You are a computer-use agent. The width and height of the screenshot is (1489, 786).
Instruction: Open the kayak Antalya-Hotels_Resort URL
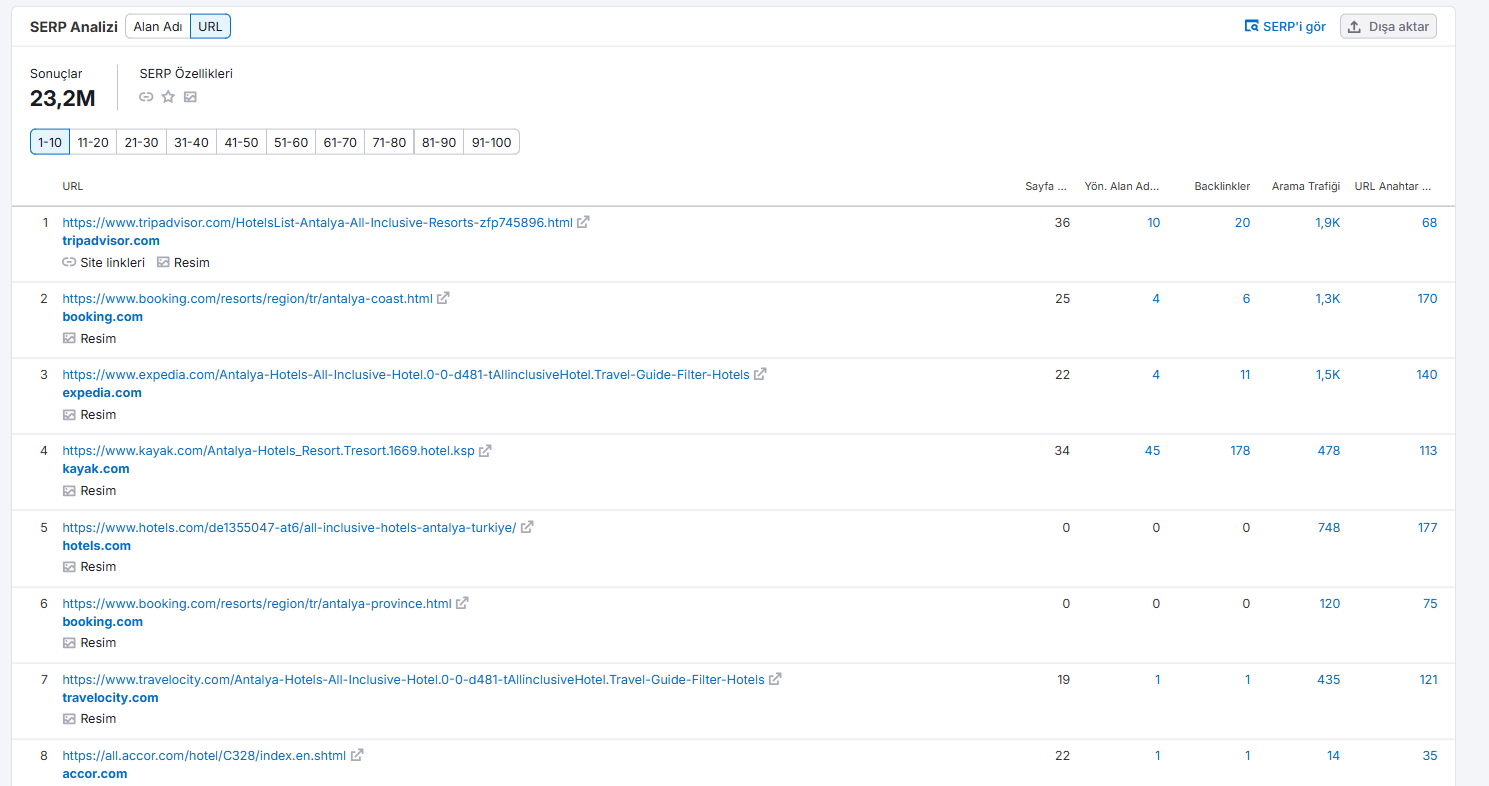[268, 451]
